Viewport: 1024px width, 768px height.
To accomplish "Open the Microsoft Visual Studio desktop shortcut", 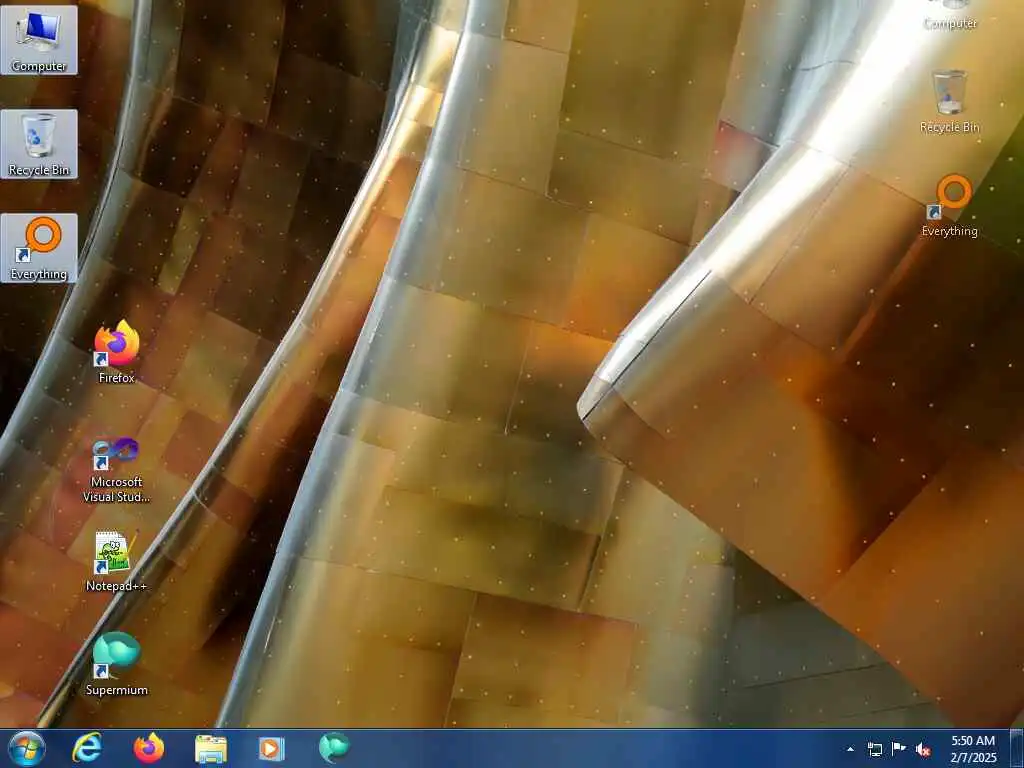I will [x=116, y=470].
